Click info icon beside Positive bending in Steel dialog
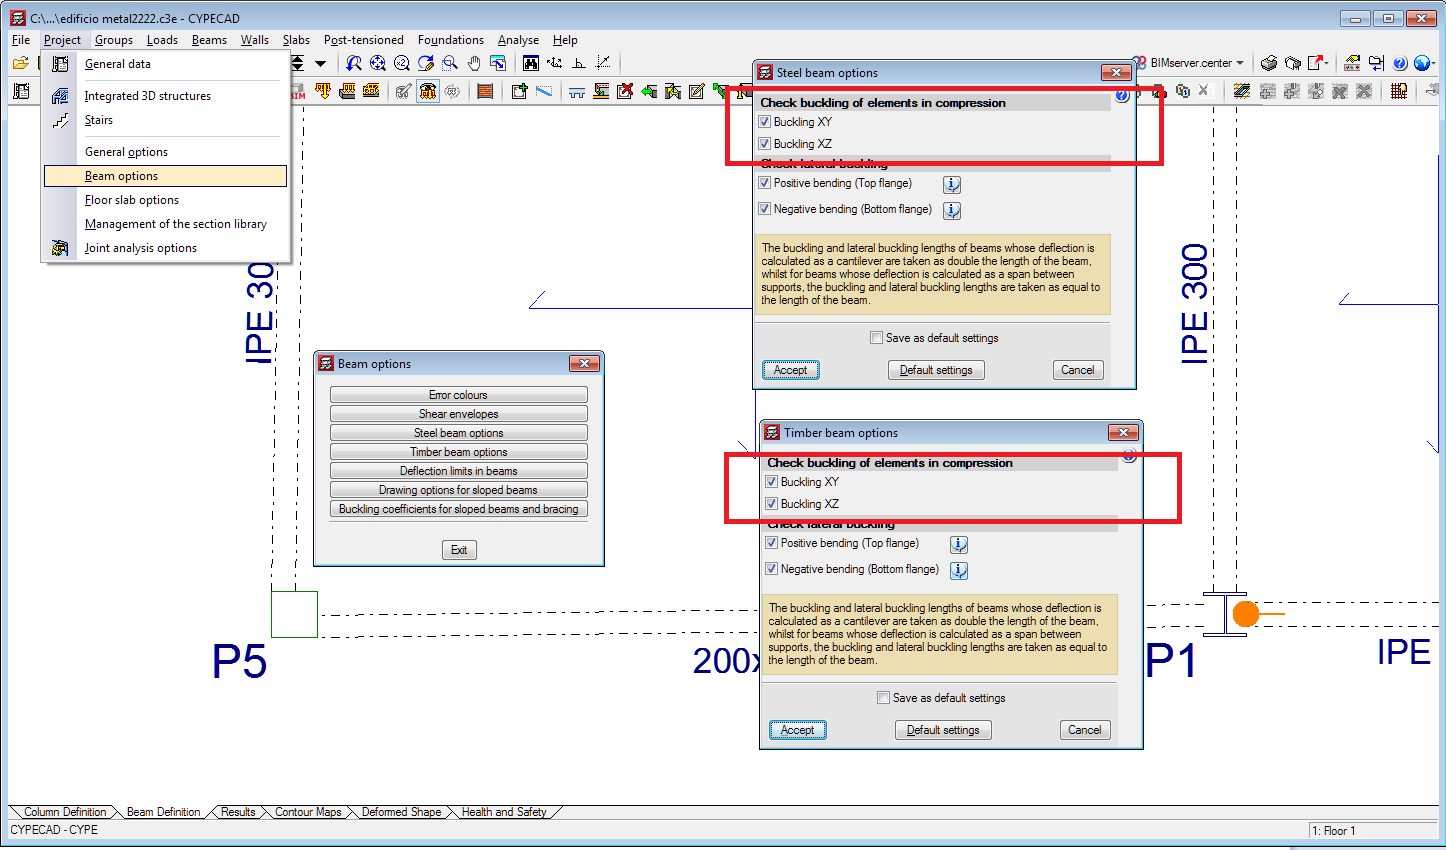 (x=952, y=185)
